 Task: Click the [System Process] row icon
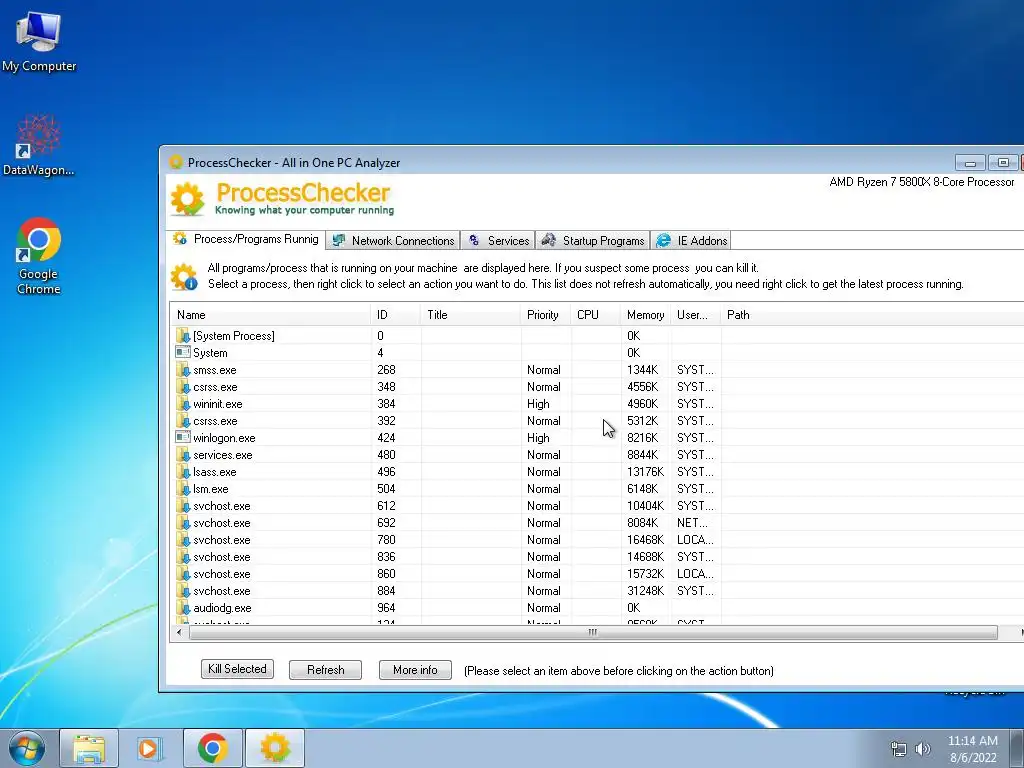183,336
